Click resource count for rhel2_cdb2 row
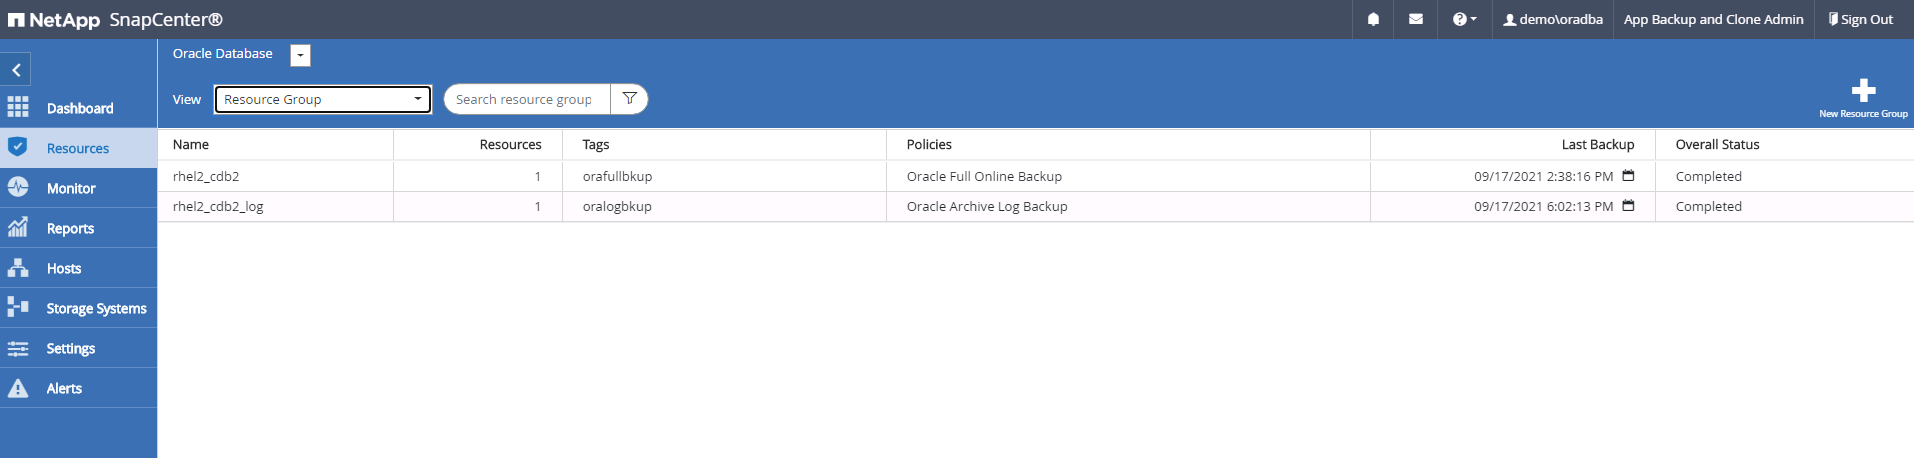1914x458 pixels. [537, 176]
